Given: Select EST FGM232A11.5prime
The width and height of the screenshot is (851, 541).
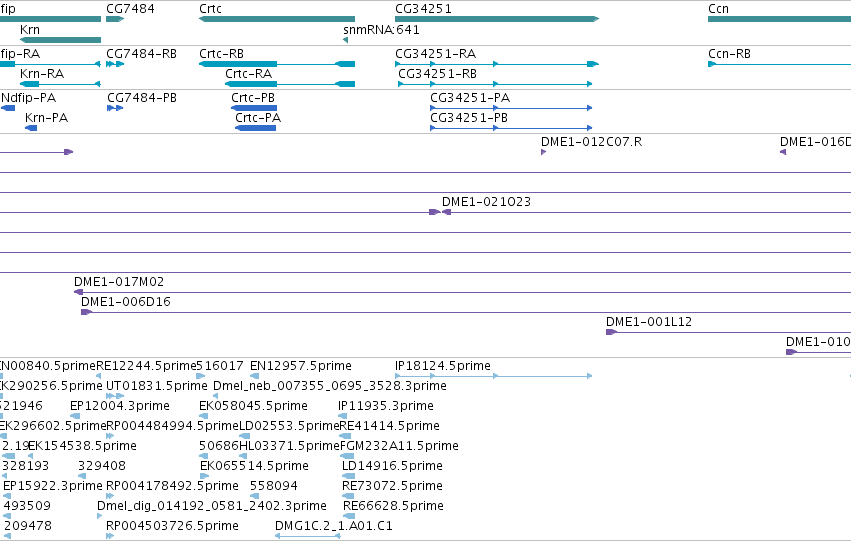Looking at the screenshot, I should [x=399, y=446].
